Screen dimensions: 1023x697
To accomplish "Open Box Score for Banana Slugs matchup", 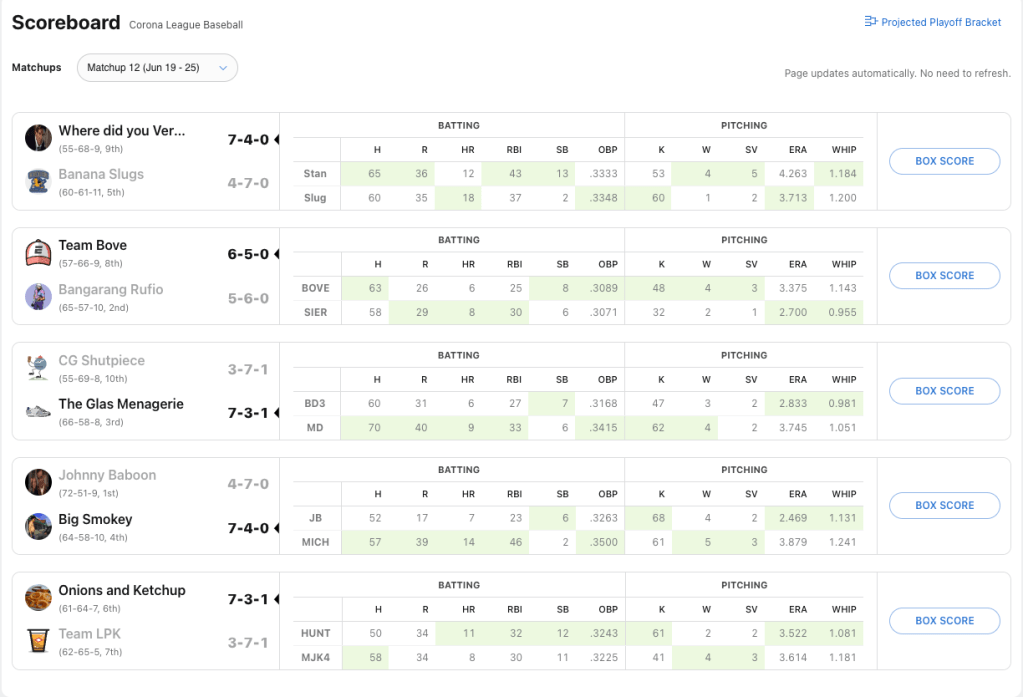I will coord(944,161).
